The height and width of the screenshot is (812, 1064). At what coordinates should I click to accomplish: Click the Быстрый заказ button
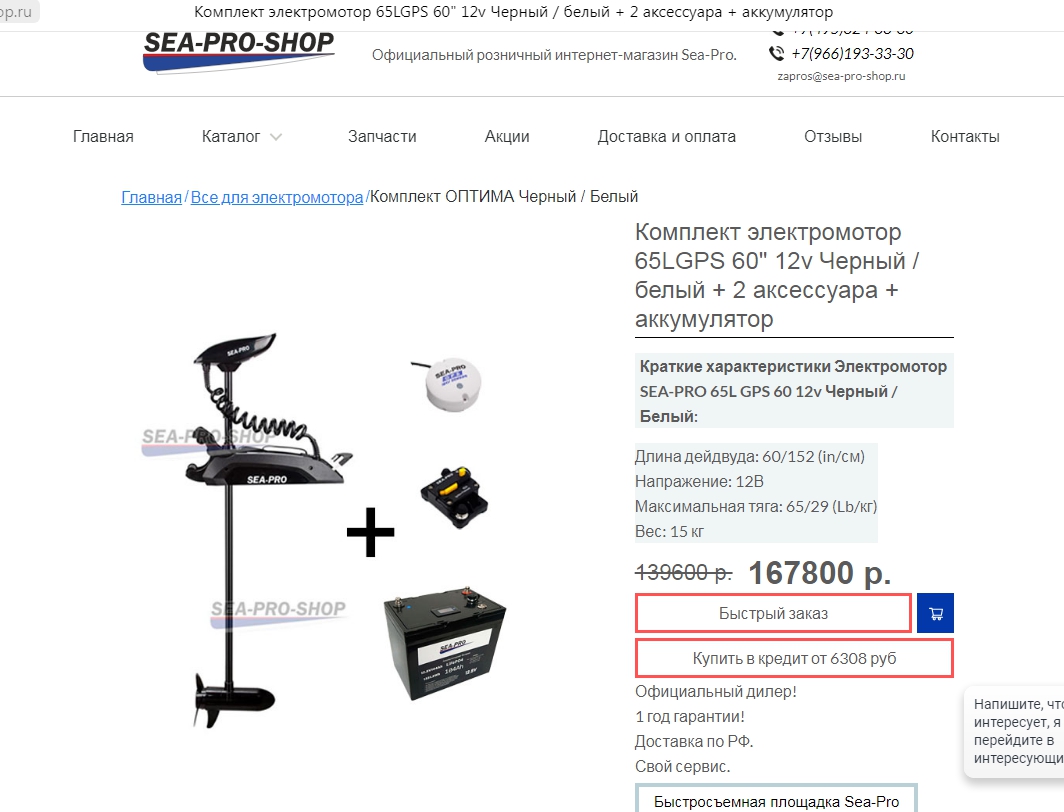[x=773, y=613]
